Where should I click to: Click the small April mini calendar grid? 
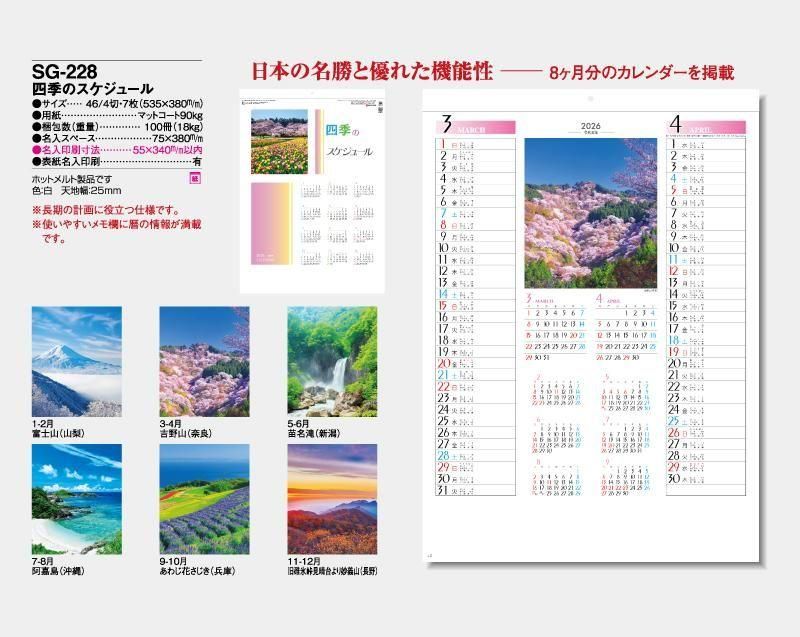pos(626,327)
